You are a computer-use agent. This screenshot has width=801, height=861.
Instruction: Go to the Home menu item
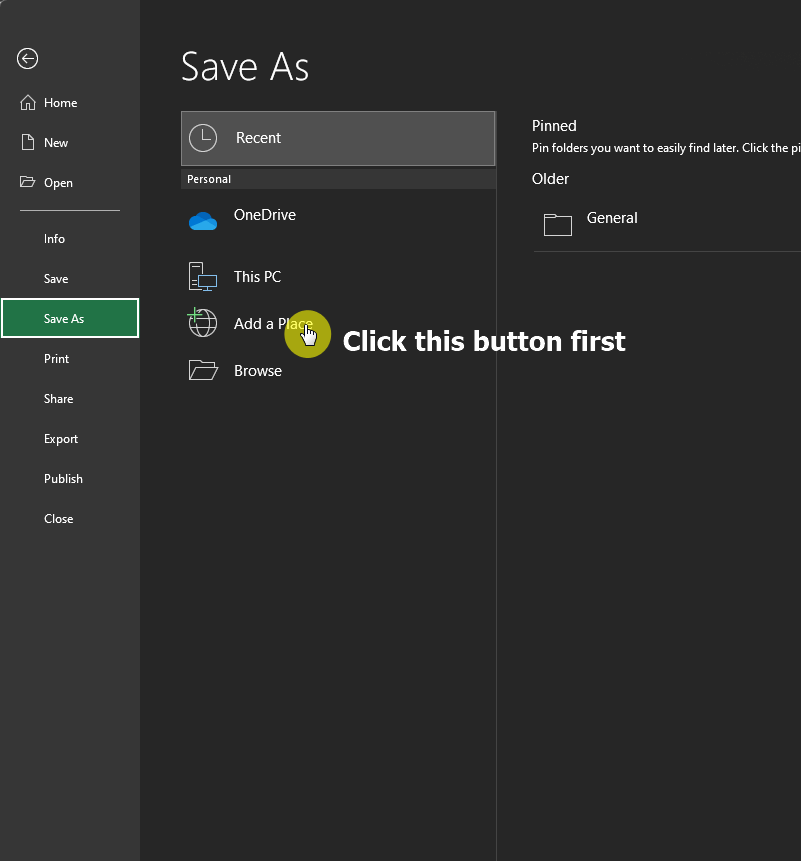(70, 103)
